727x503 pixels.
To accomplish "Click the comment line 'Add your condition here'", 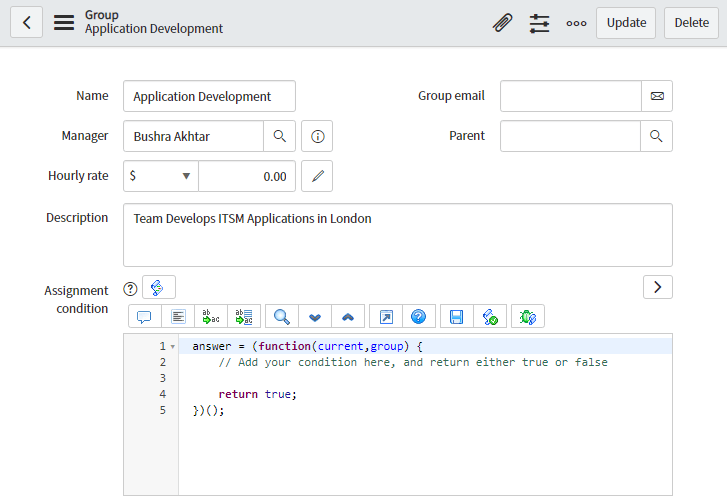I will (413, 363).
